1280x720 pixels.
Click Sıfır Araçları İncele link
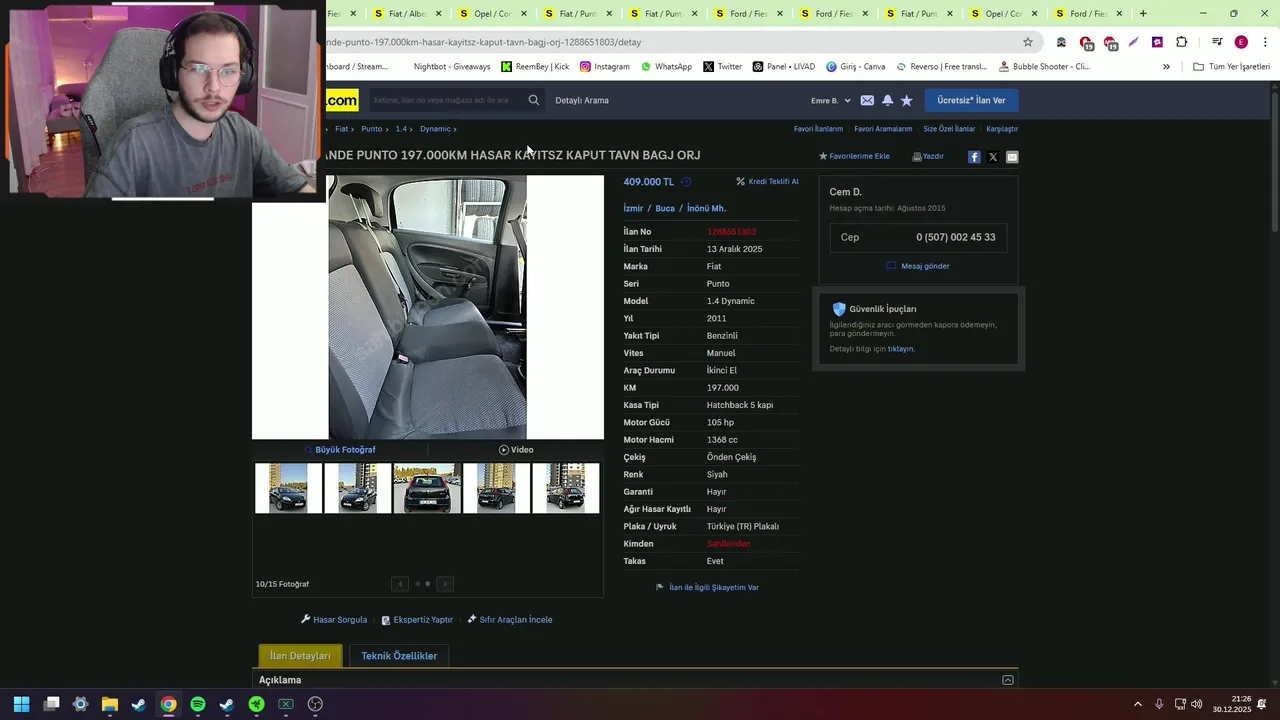(x=510, y=620)
